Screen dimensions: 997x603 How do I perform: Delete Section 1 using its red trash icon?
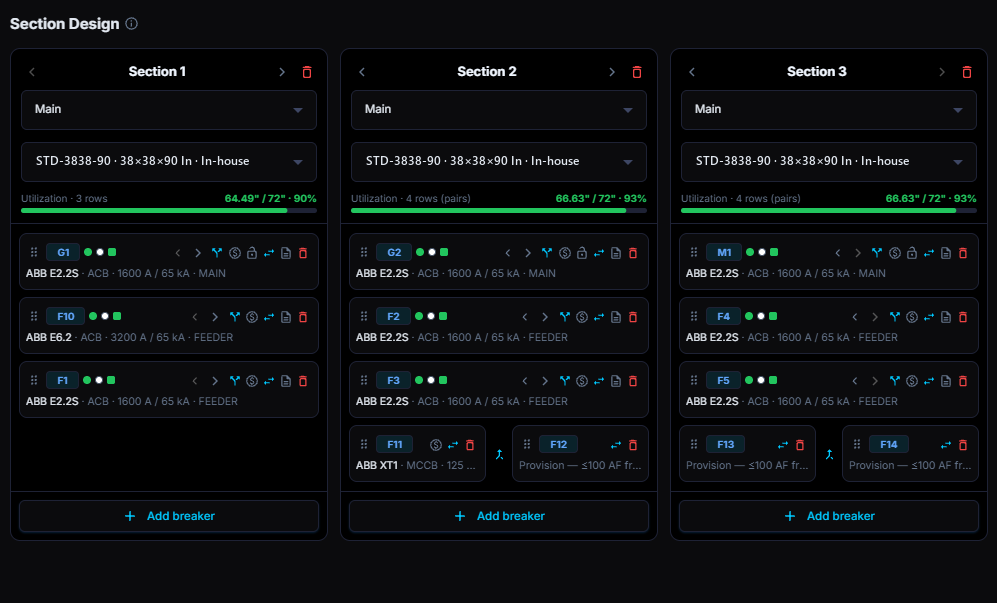[307, 72]
